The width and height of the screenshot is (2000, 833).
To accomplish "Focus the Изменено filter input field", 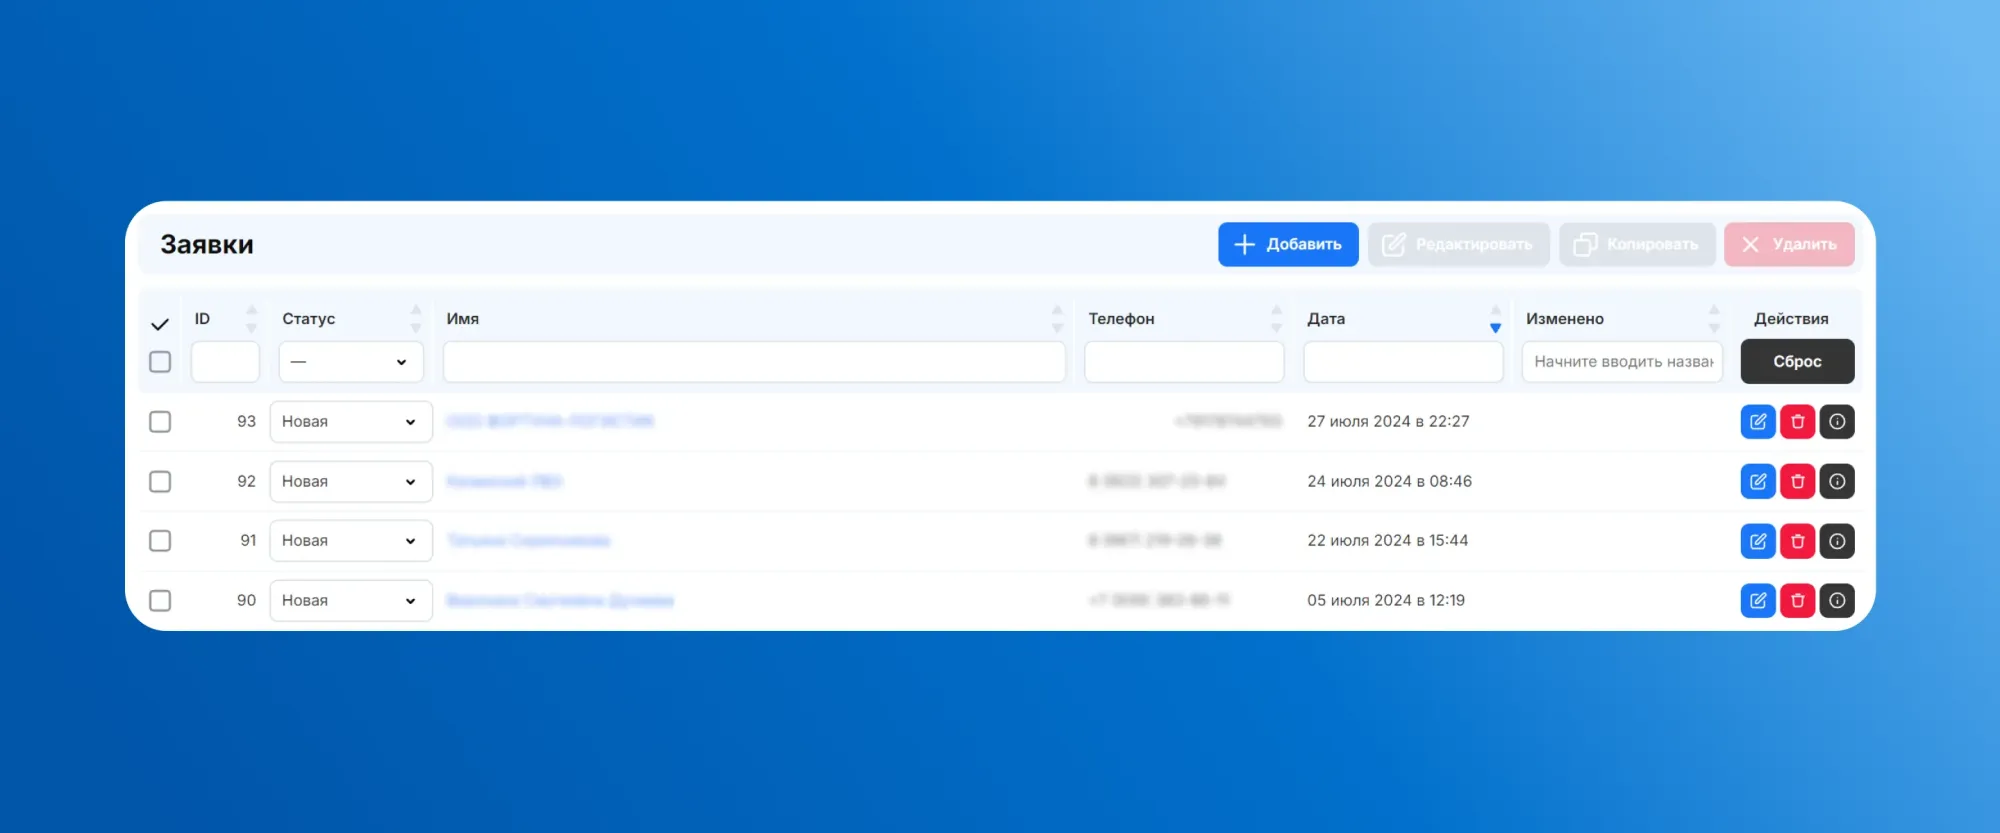I will [1622, 361].
